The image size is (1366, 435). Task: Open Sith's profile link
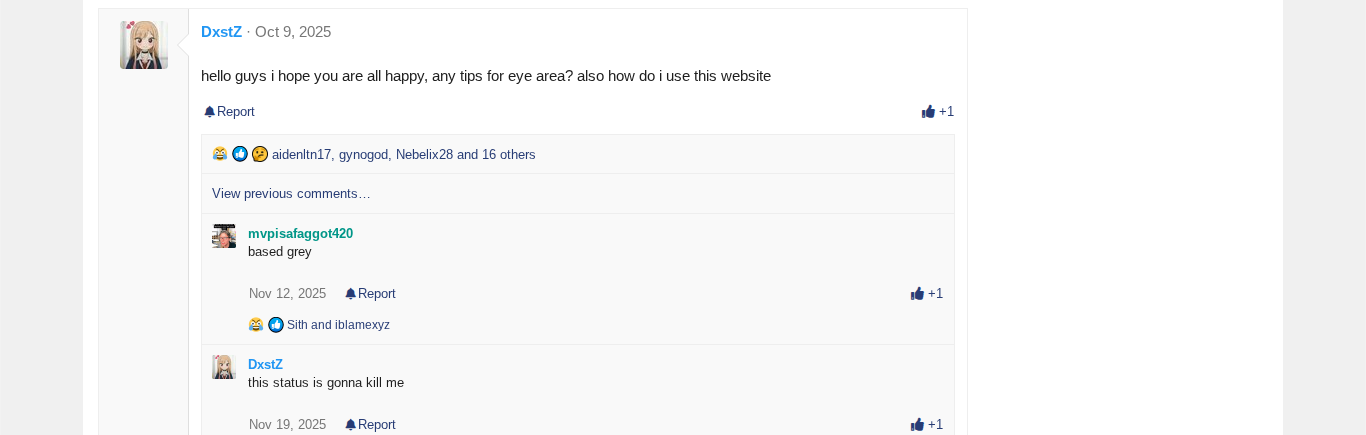pos(297,325)
